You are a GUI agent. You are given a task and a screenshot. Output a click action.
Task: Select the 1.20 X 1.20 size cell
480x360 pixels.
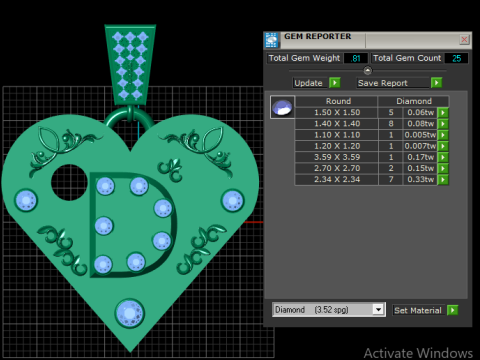337,146
